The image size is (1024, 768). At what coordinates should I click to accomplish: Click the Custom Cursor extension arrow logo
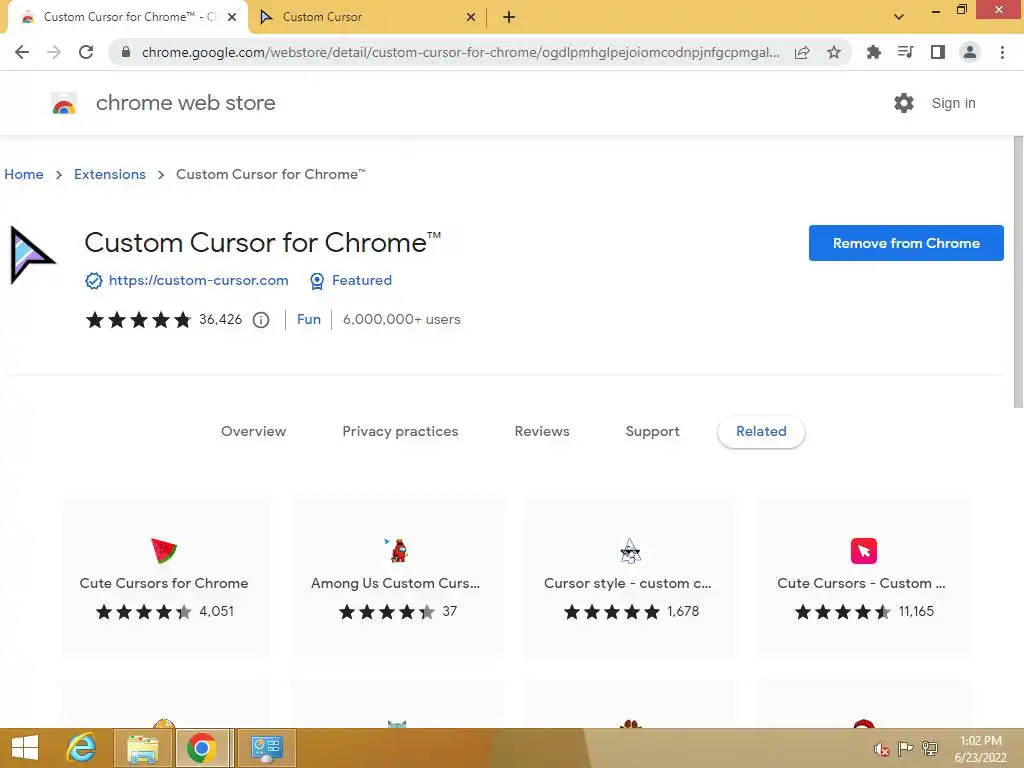tap(32, 255)
